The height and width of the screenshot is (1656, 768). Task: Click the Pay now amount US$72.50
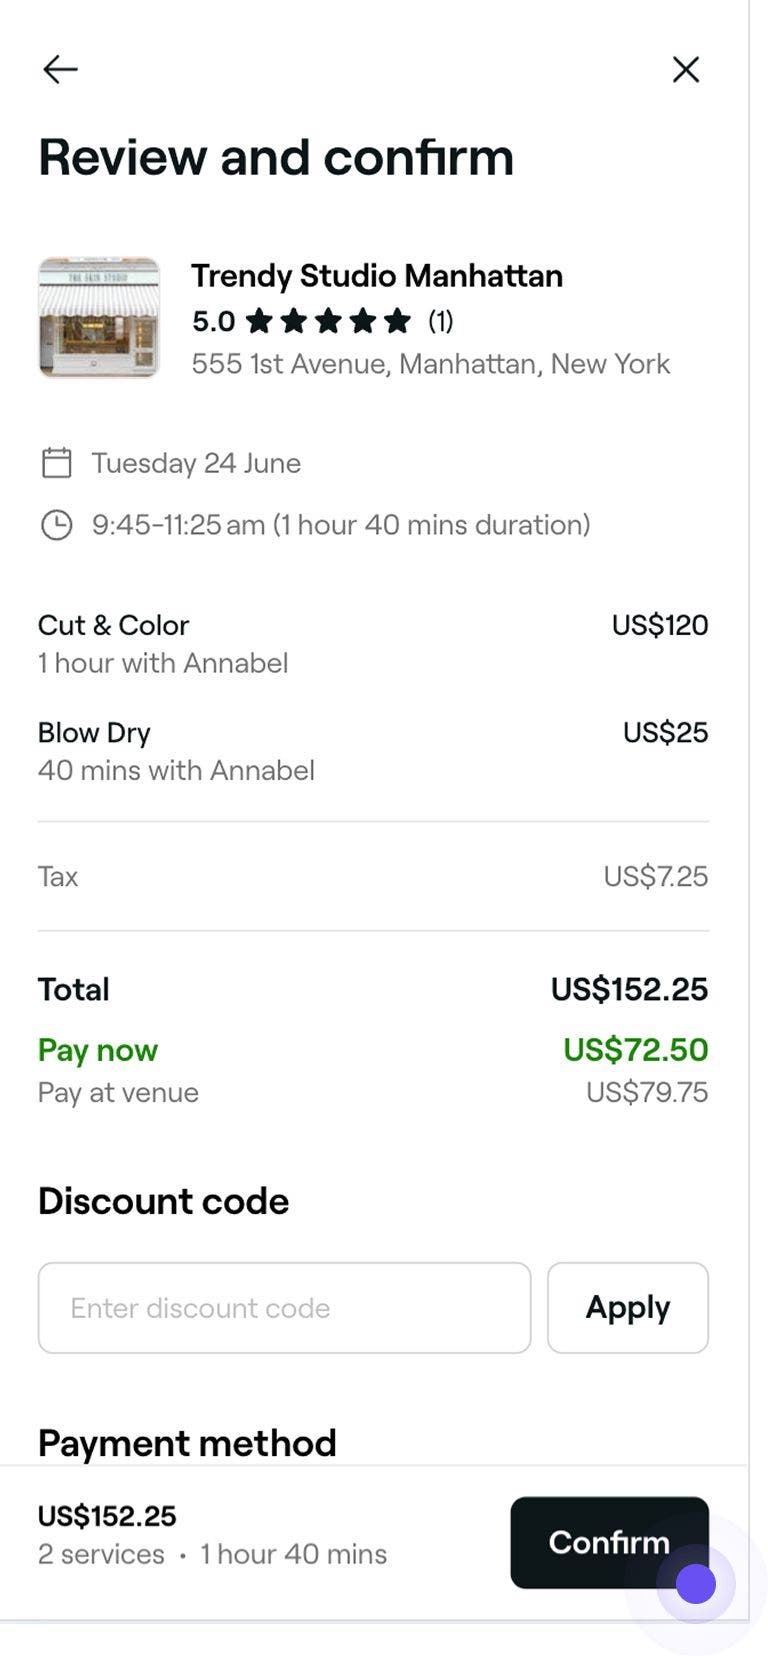[x=635, y=1050]
